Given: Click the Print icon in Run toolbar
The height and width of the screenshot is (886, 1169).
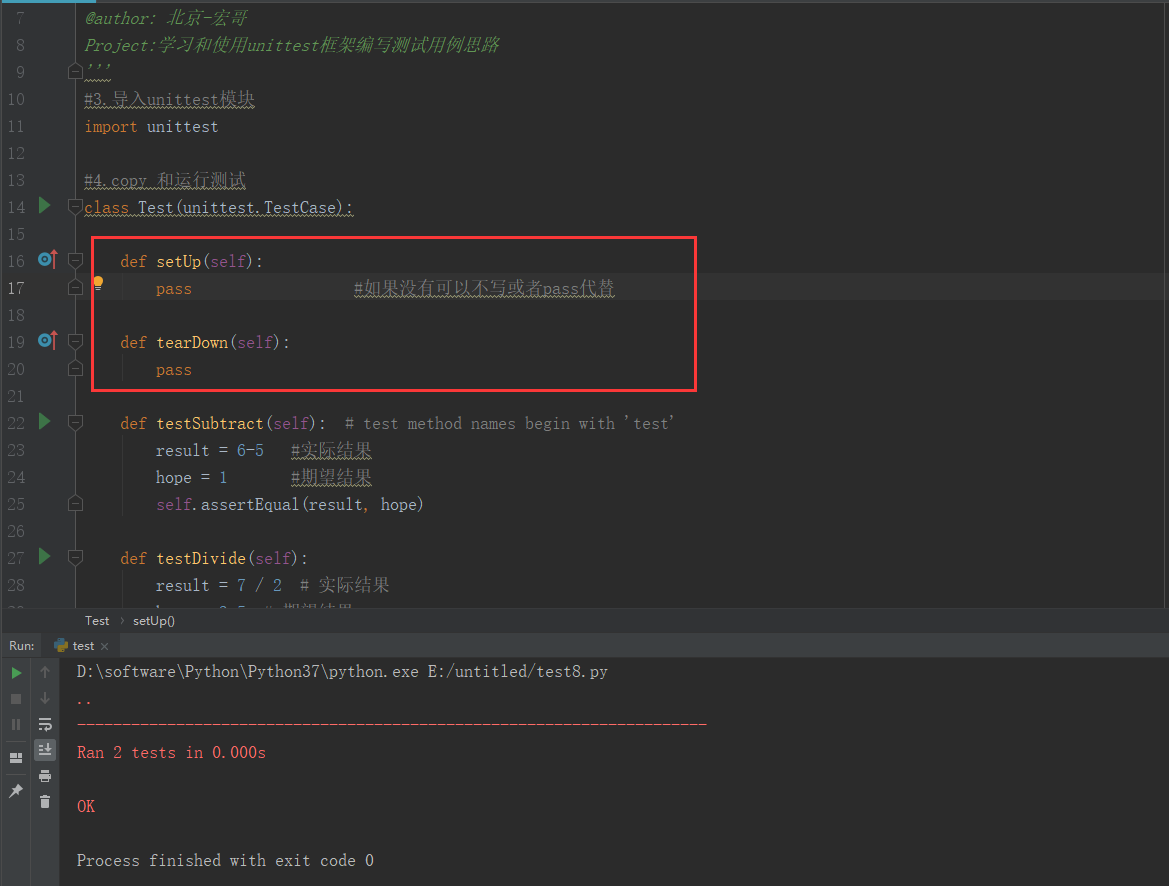Looking at the screenshot, I should (45, 776).
